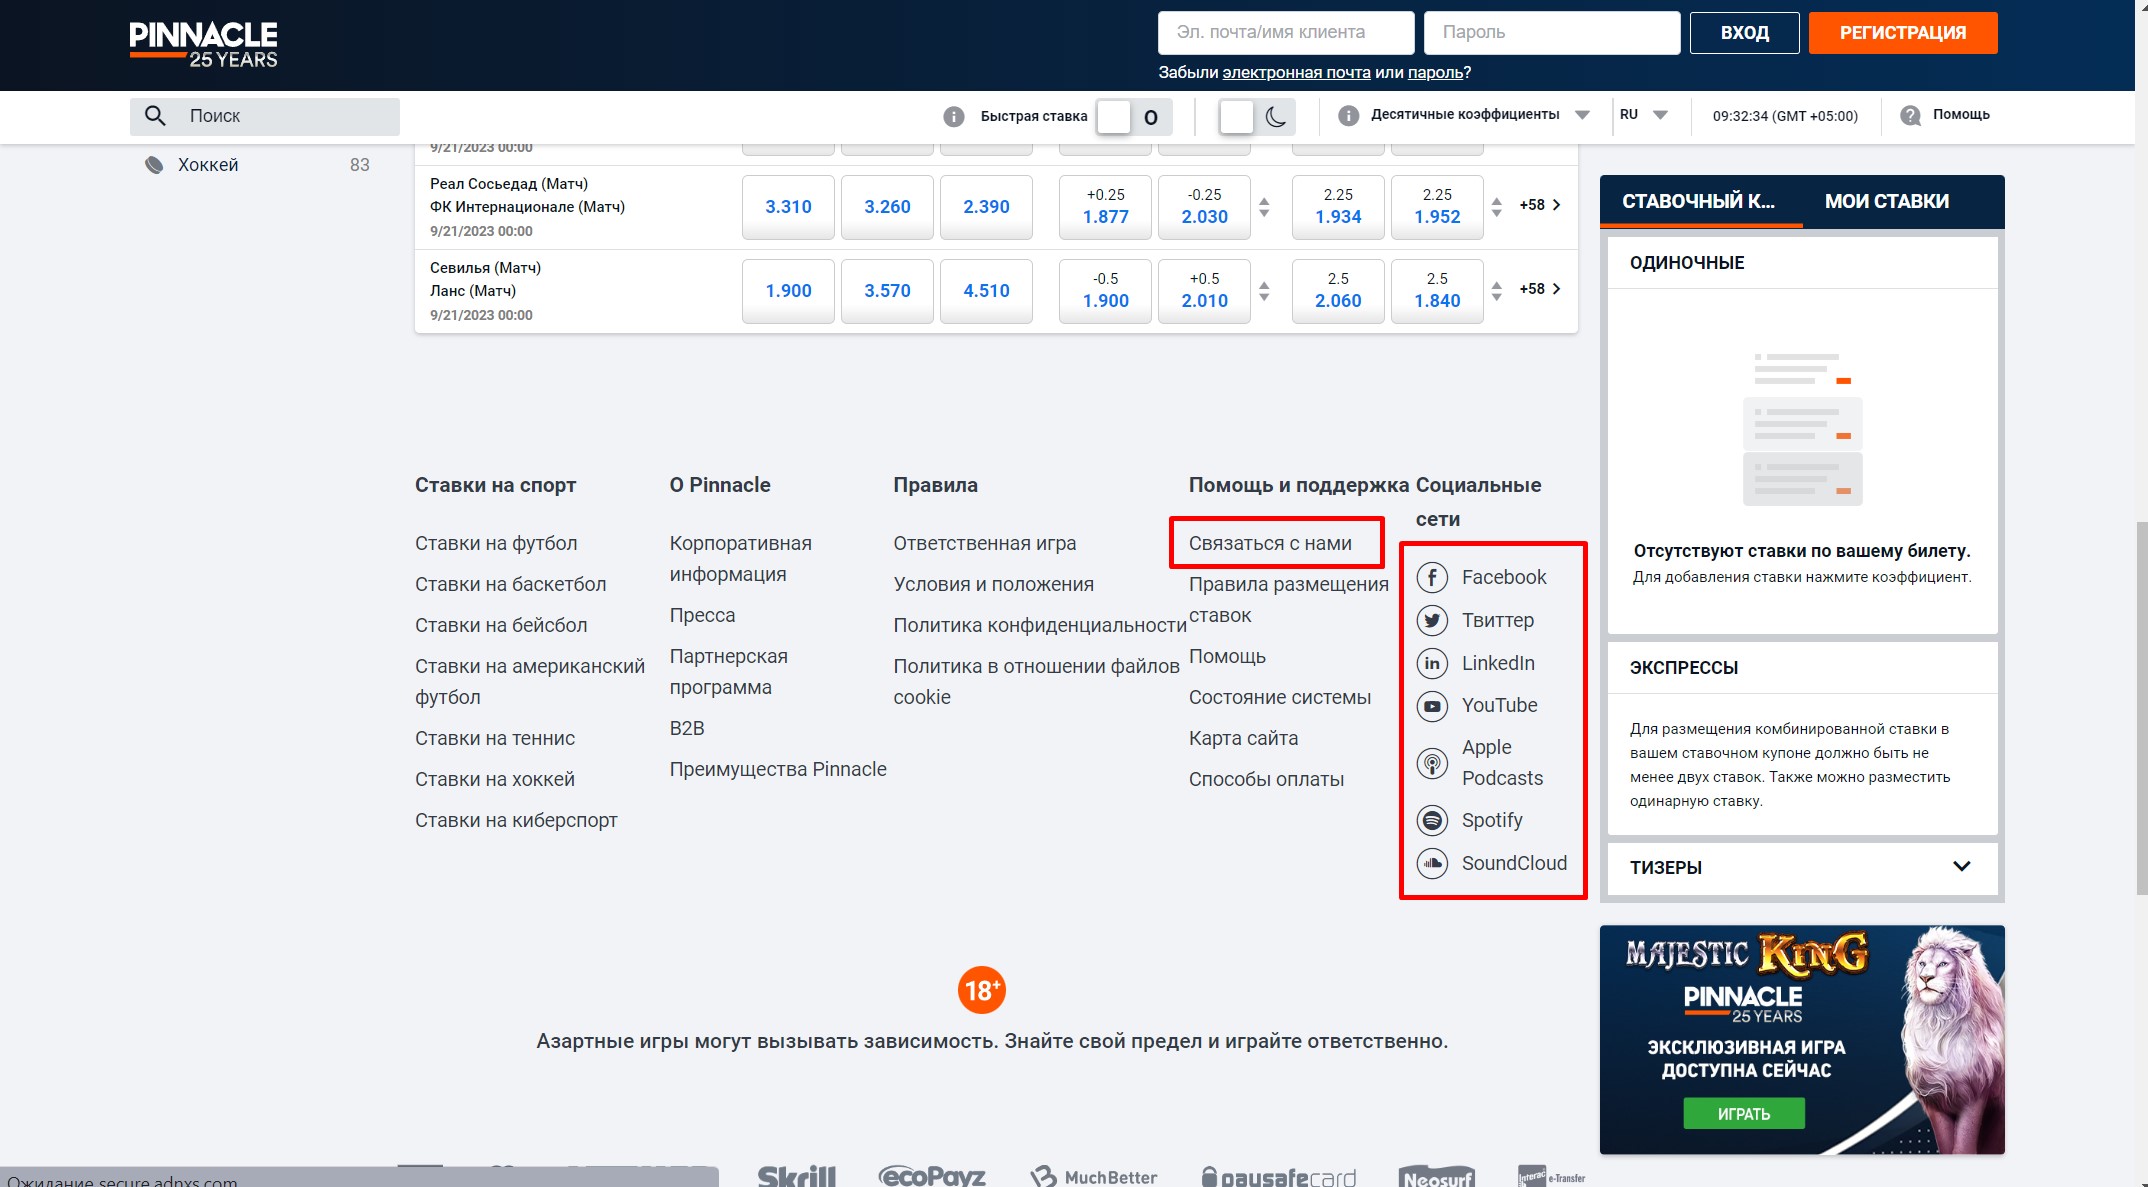Expand the ТИЗЕРЫ section
This screenshot has height=1187, width=2148.
[x=1961, y=867]
